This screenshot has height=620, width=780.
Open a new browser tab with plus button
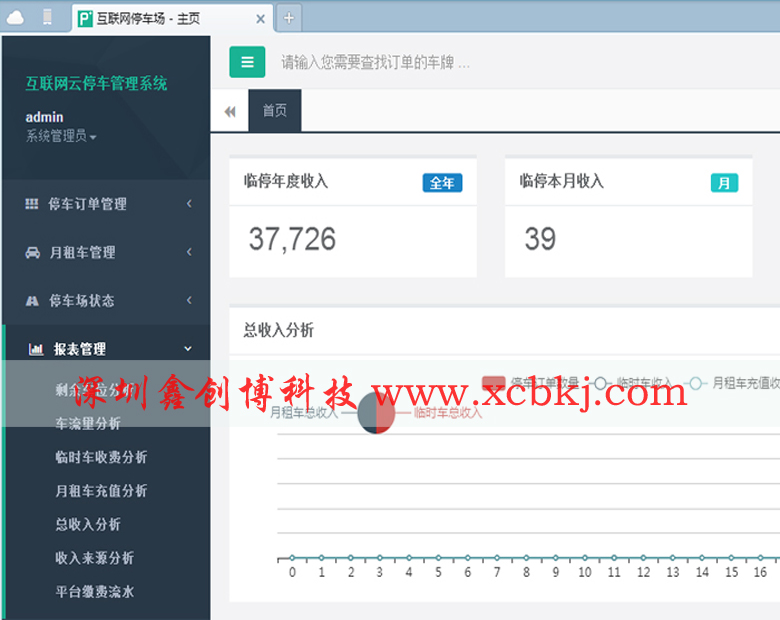[289, 17]
